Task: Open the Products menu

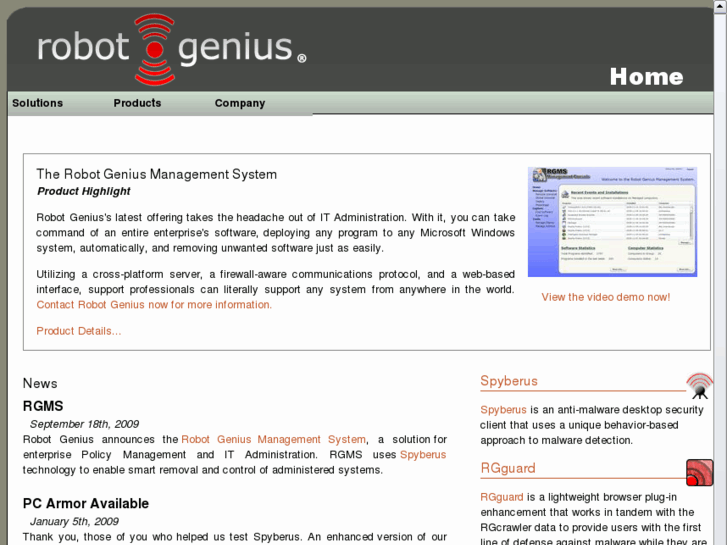Action: click(x=137, y=103)
